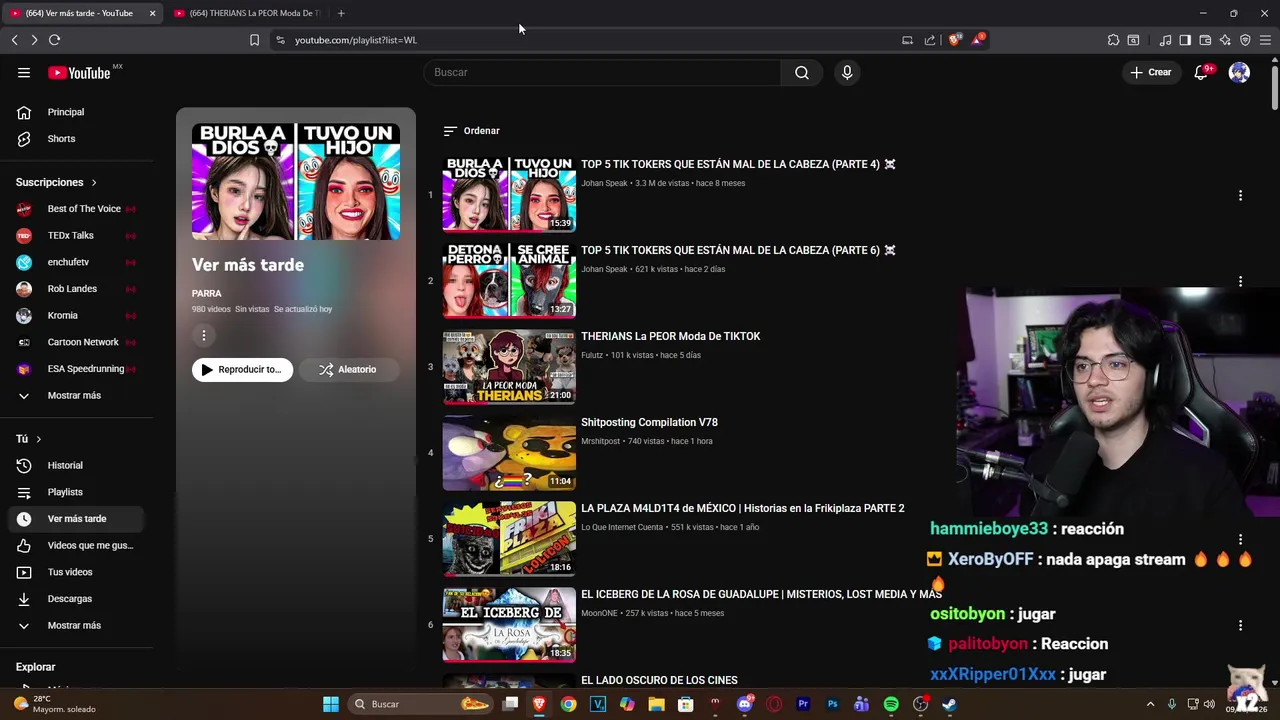
Task: Expand Mostrar más below Descargas
Action: (72, 625)
